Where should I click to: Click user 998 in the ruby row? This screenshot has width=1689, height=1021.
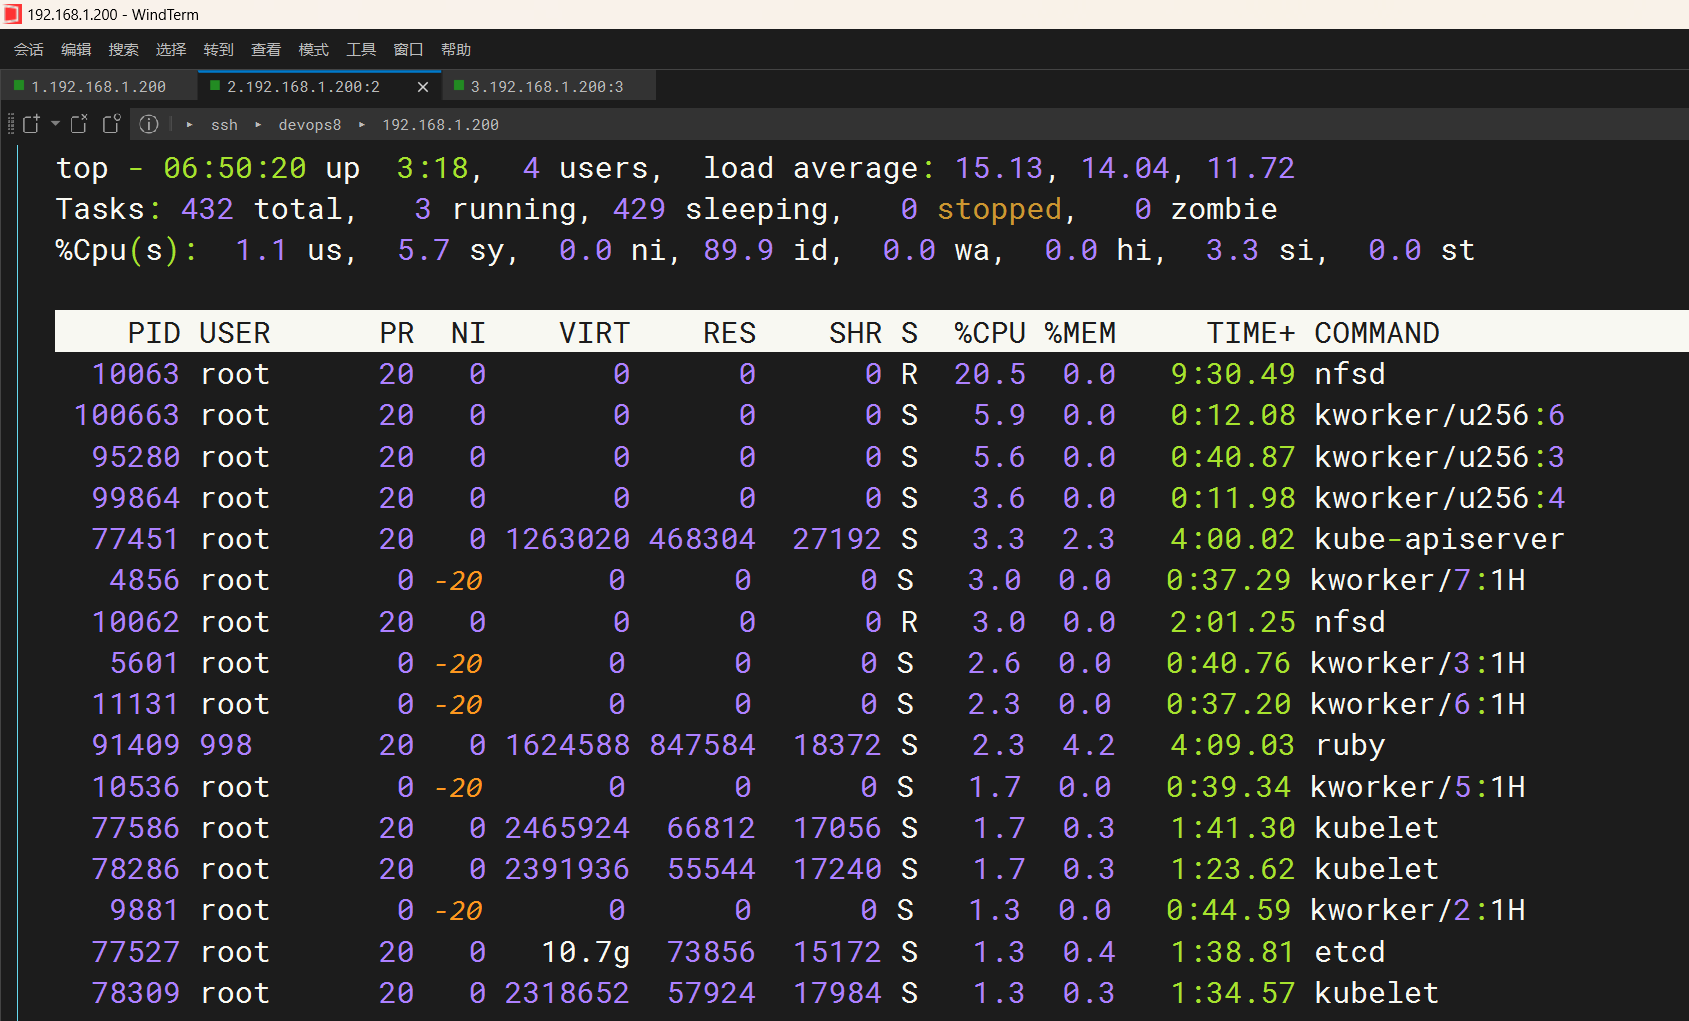click(226, 745)
